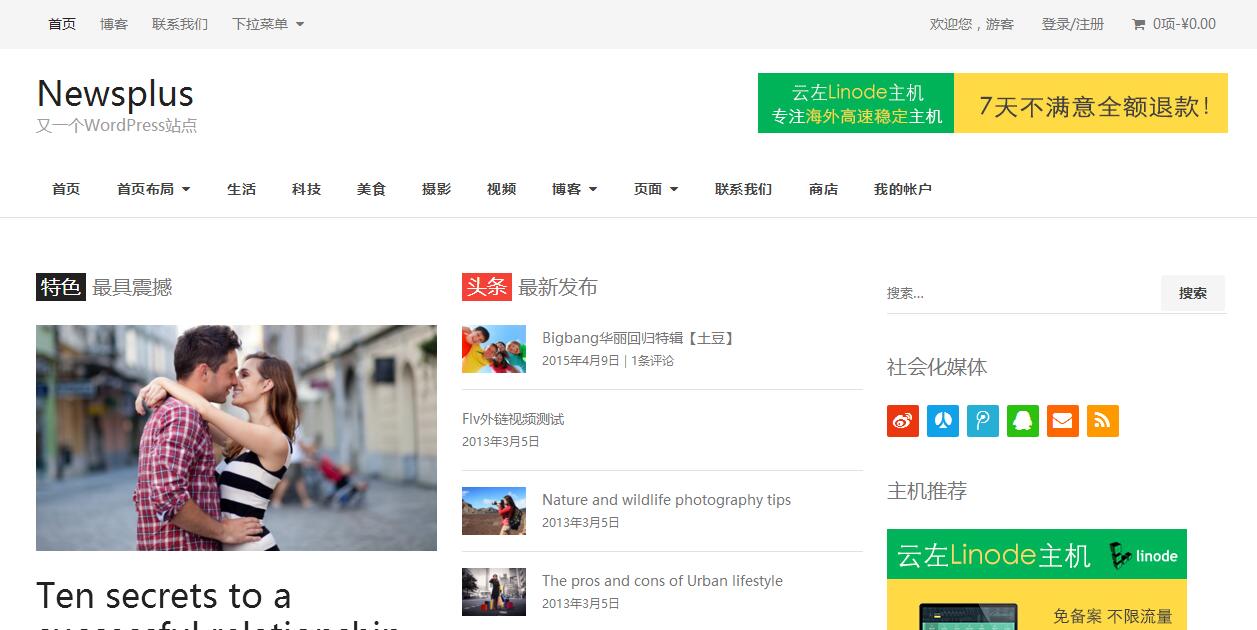The width and height of the screenshot is (1257, 630).
Task: Open the Urban lifestyle article thumbnail
Action: 494,592
